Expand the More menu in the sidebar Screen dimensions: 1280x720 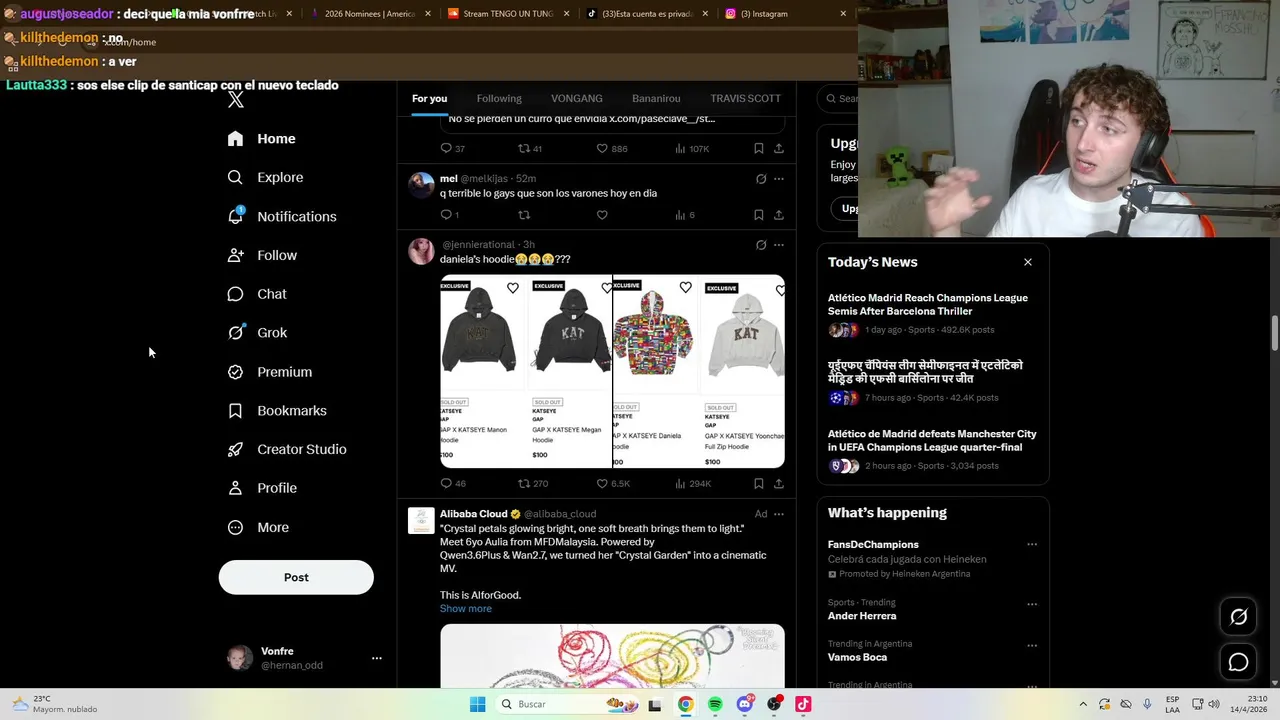point(258,527)
